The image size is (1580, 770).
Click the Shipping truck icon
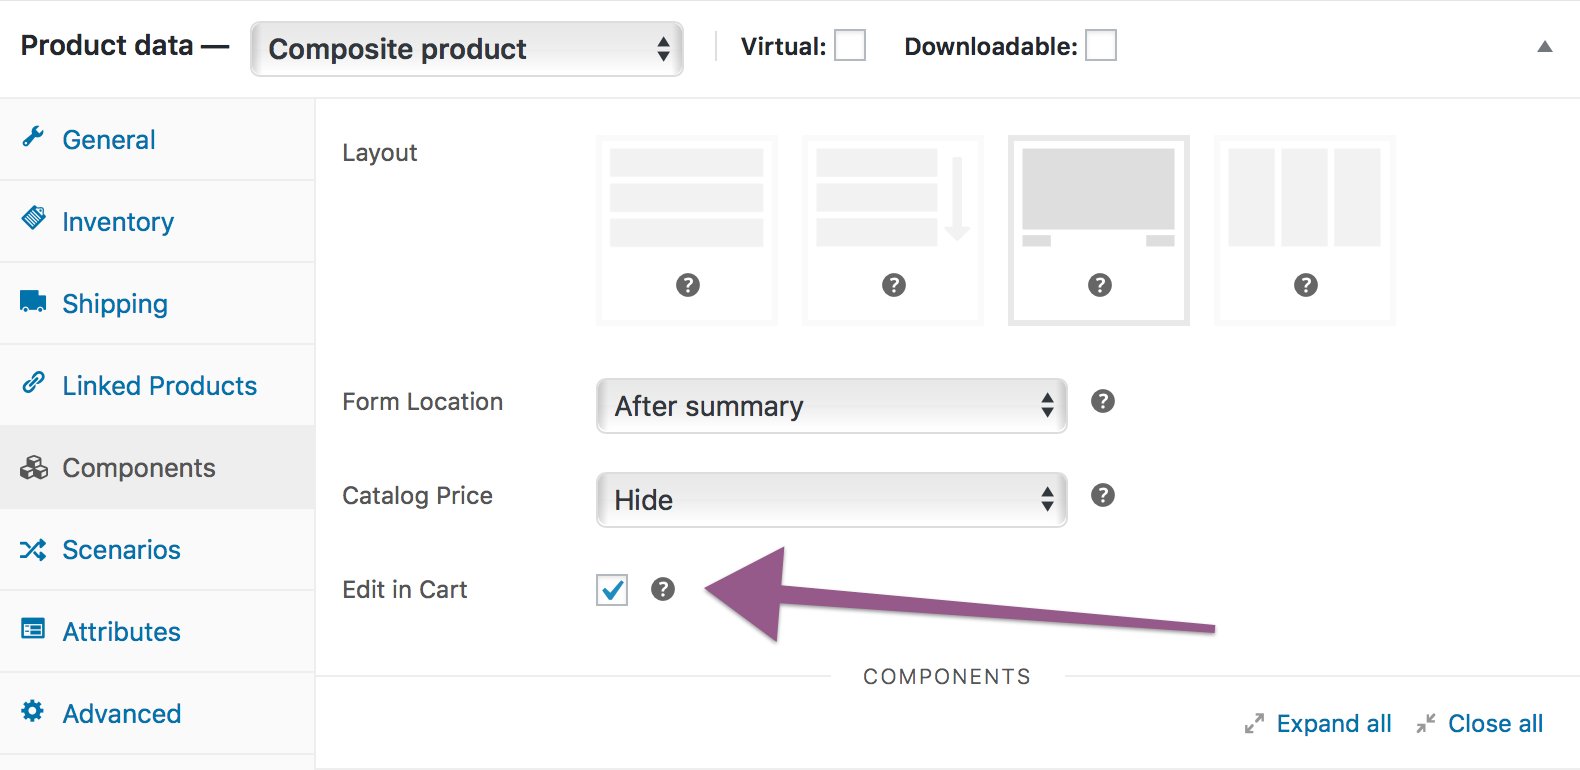pos(33,301)
